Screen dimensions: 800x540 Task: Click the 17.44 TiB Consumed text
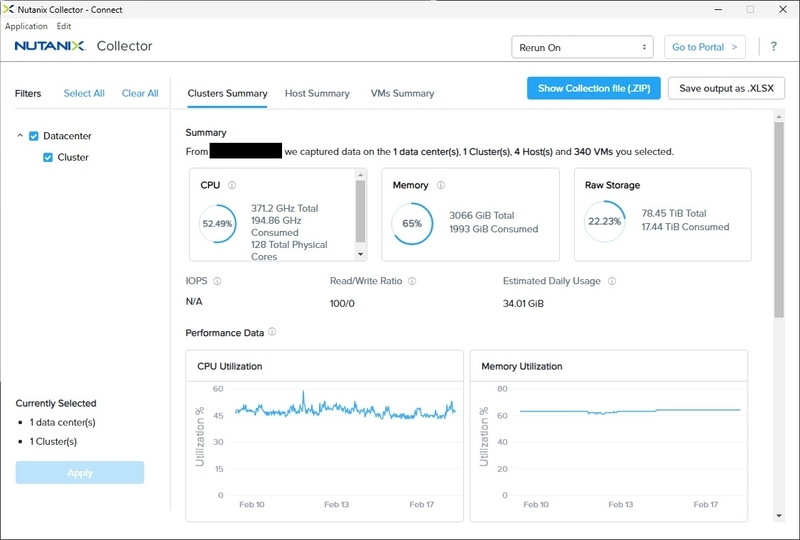point(685,227)
